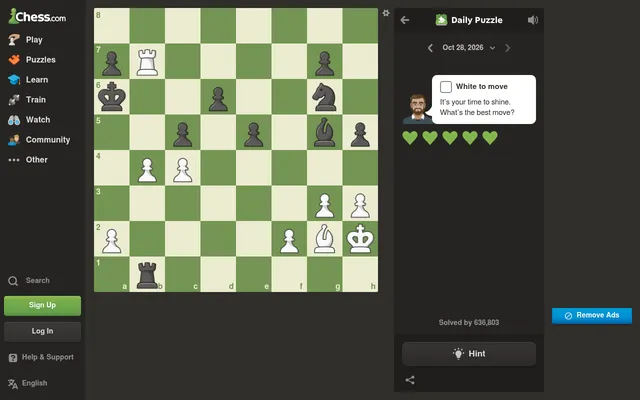Select the white rook on b7

point(147,62)
